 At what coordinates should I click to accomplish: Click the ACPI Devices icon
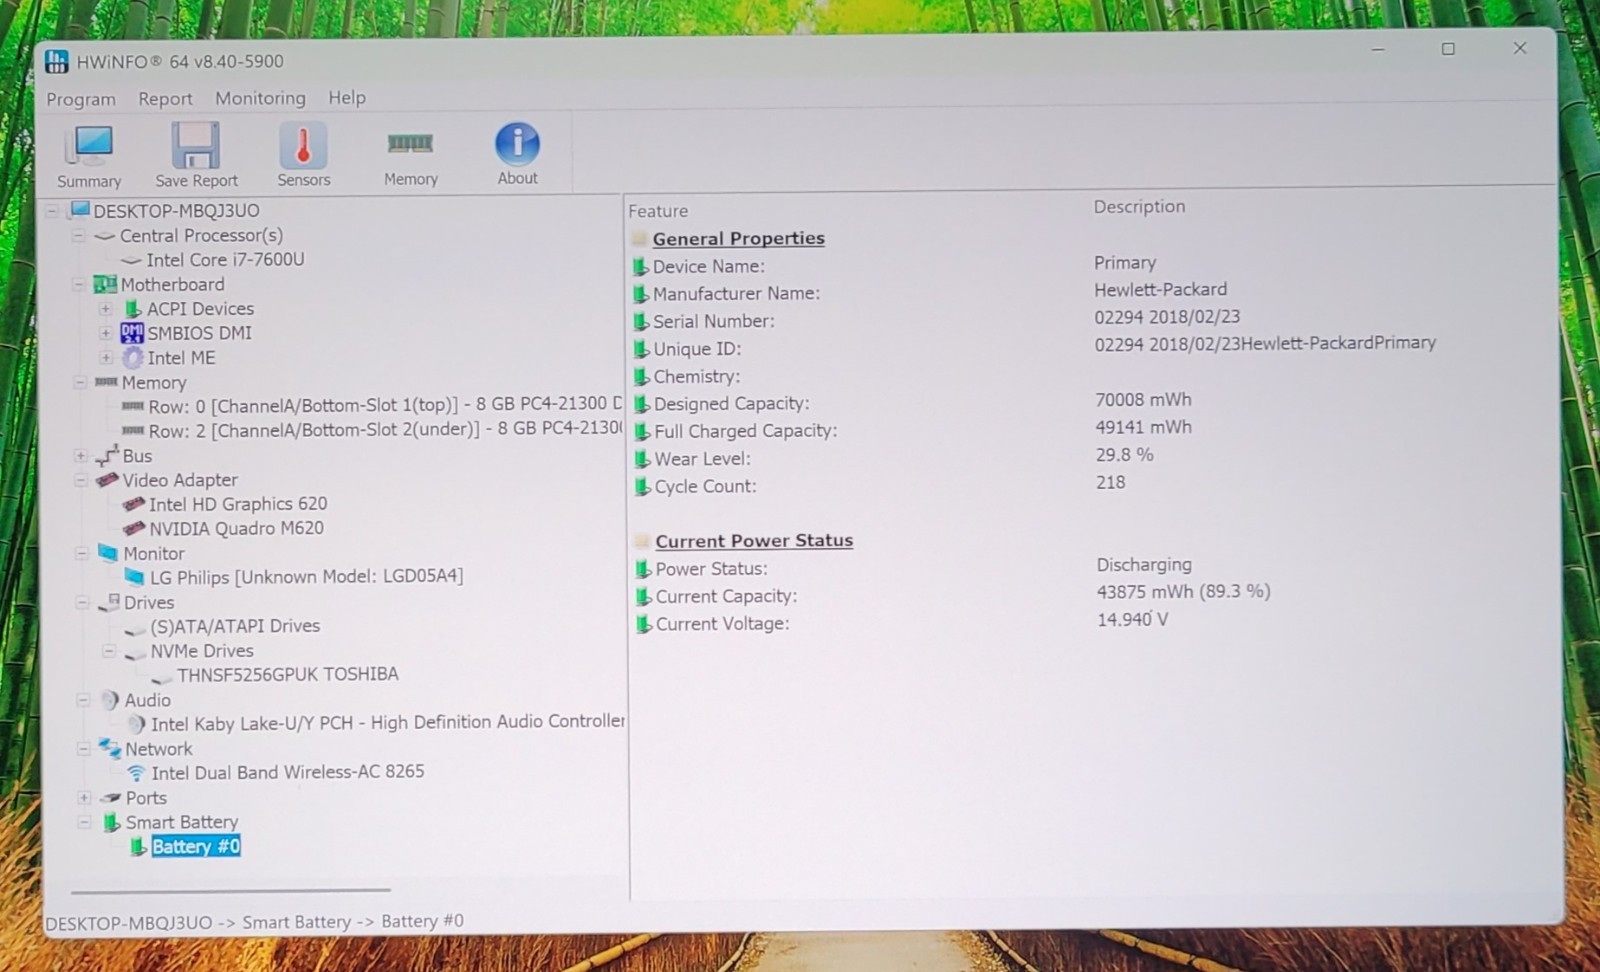133,309
